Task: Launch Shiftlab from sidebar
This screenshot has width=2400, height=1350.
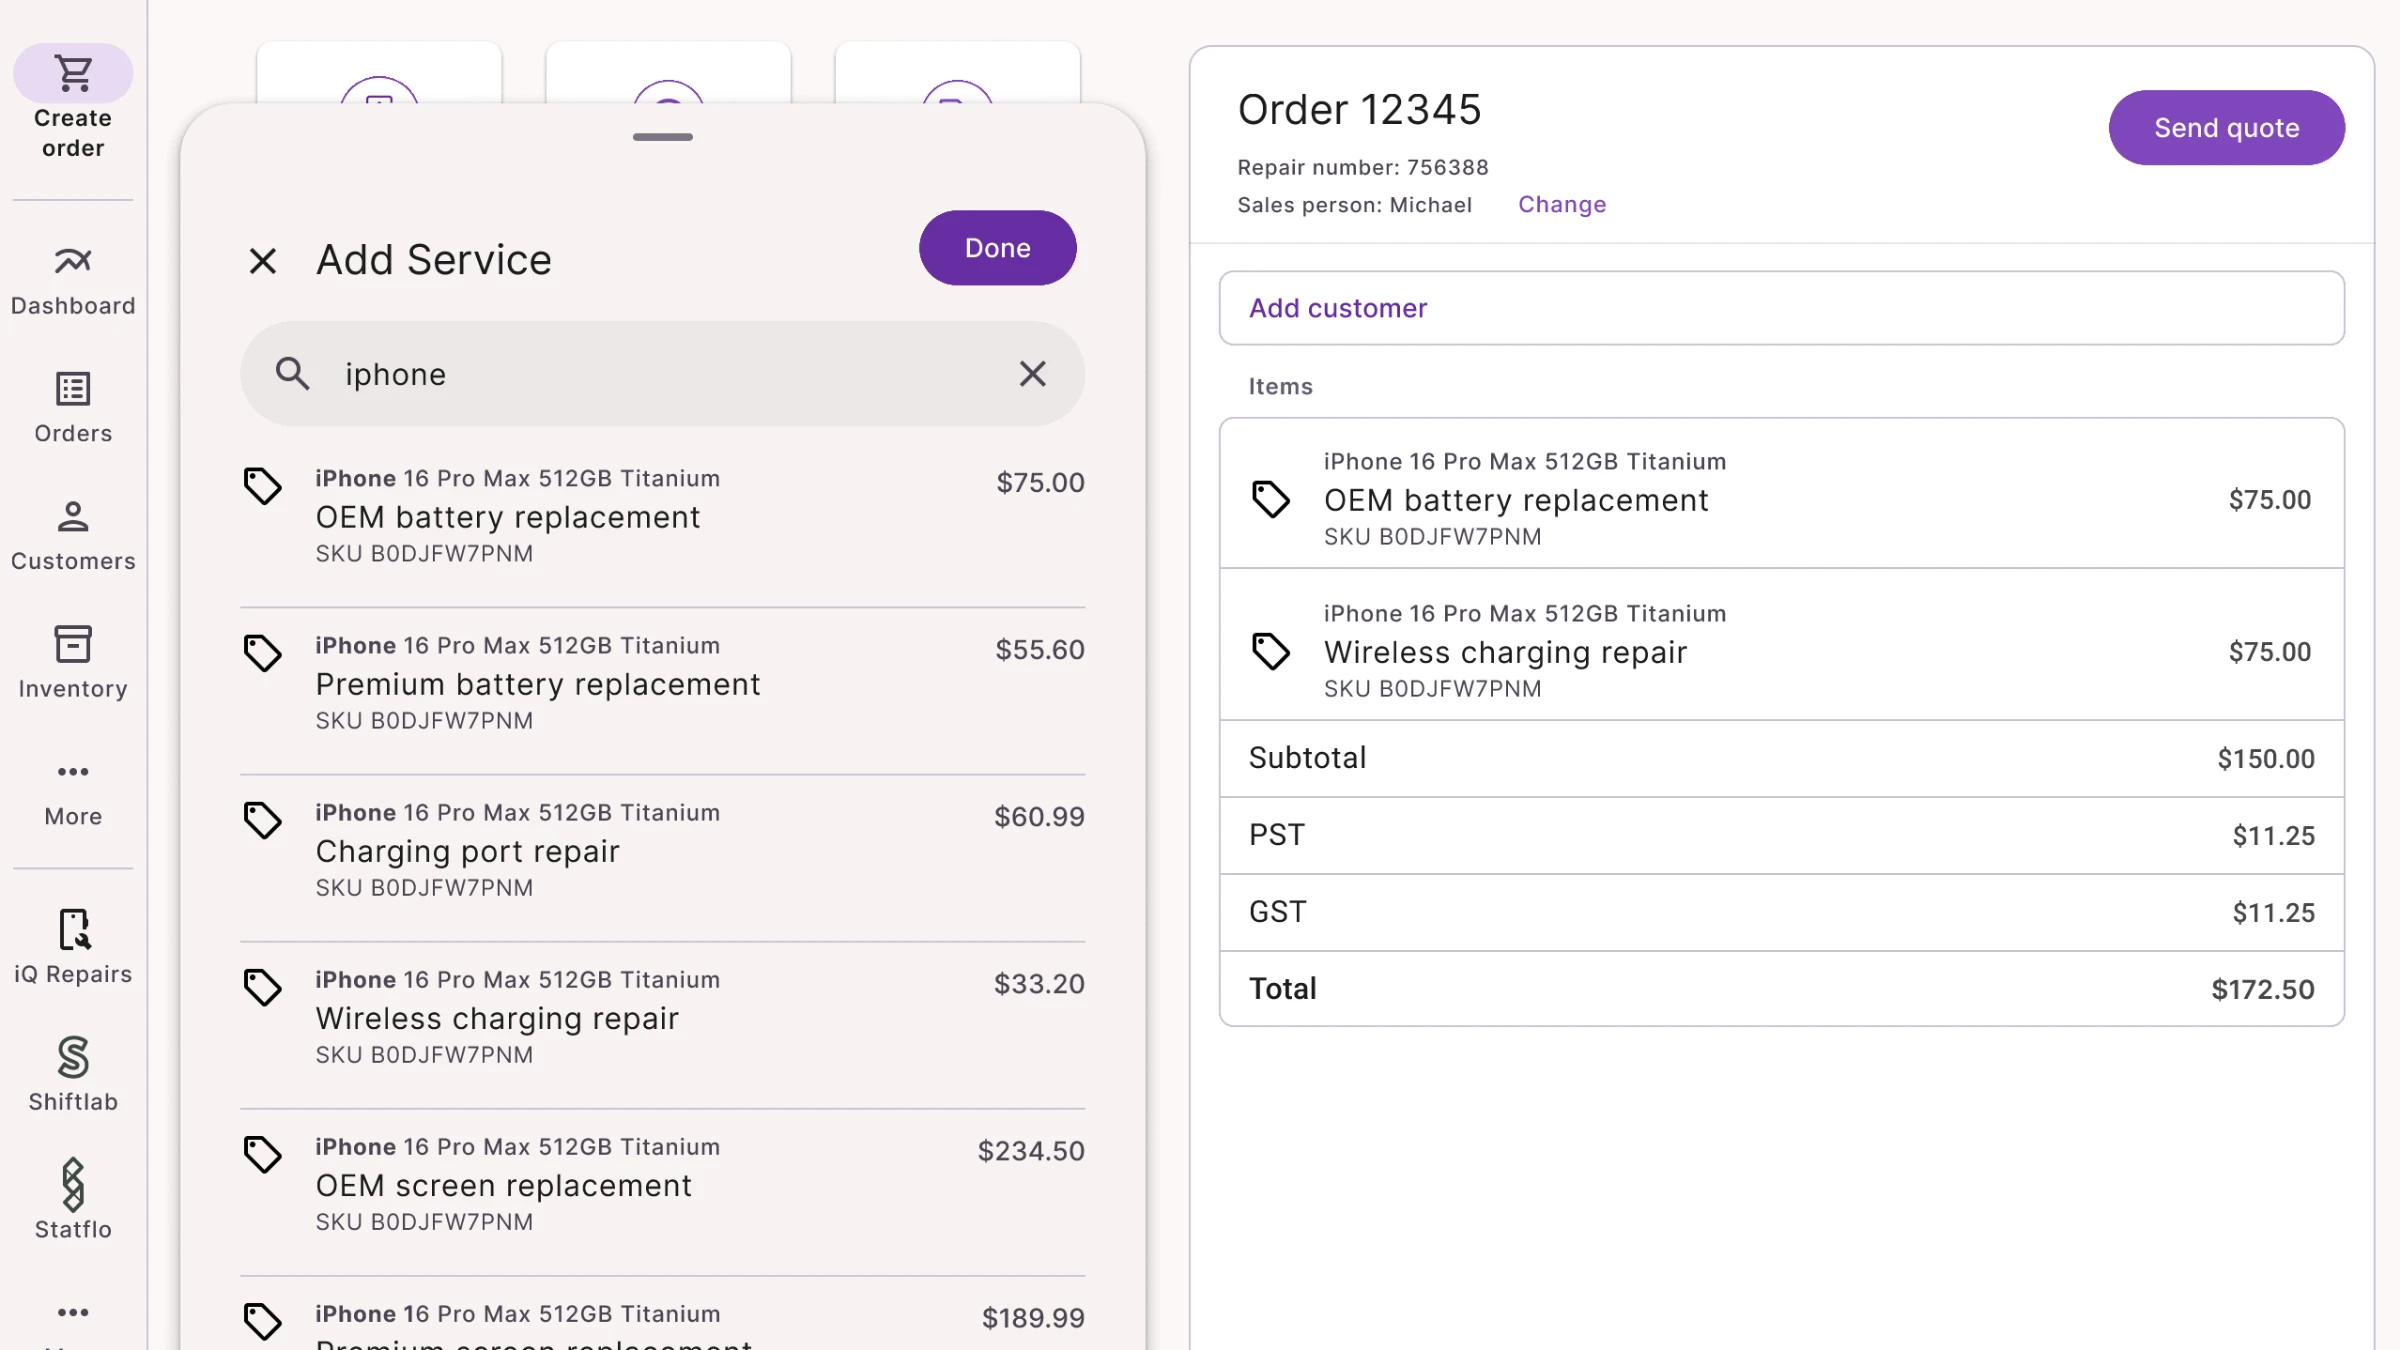Action: click(73, 1074)
